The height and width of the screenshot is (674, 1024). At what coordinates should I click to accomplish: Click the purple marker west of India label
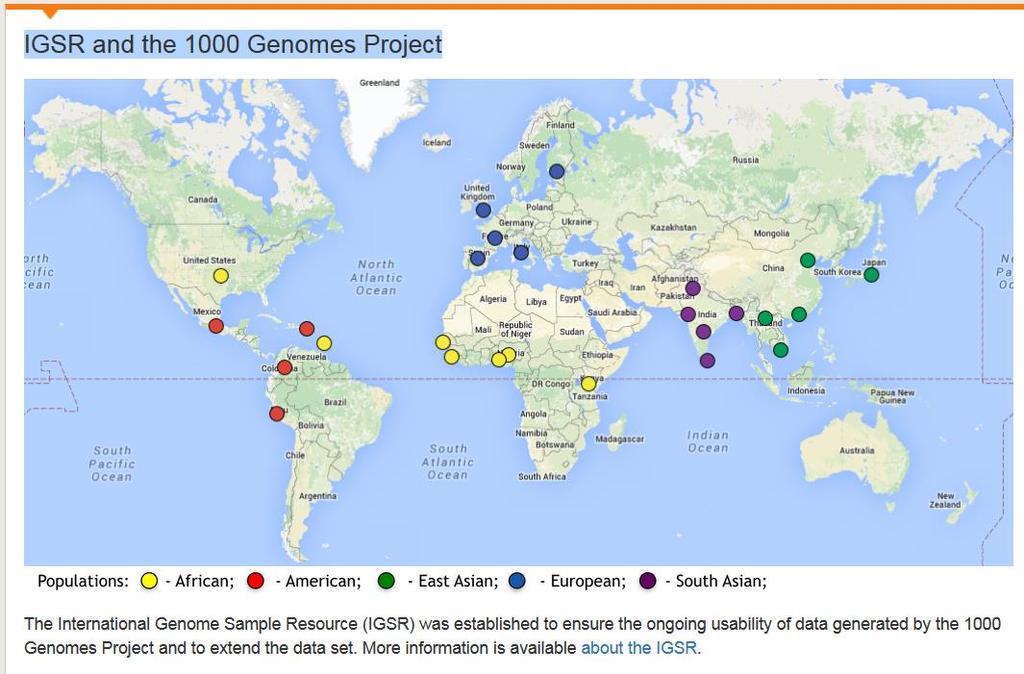click(x=688, y=314)
